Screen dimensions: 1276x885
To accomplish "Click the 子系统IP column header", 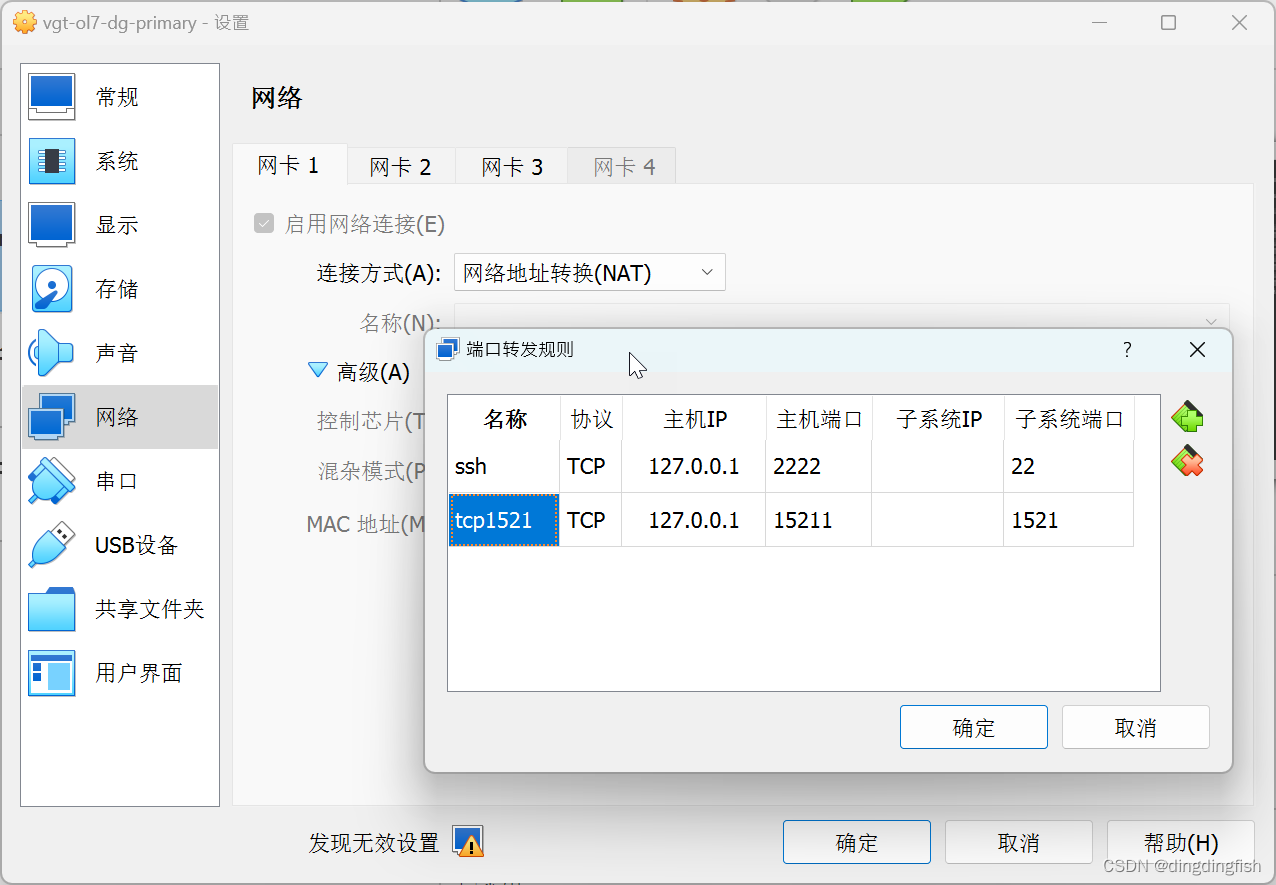I will pos(938,419).
